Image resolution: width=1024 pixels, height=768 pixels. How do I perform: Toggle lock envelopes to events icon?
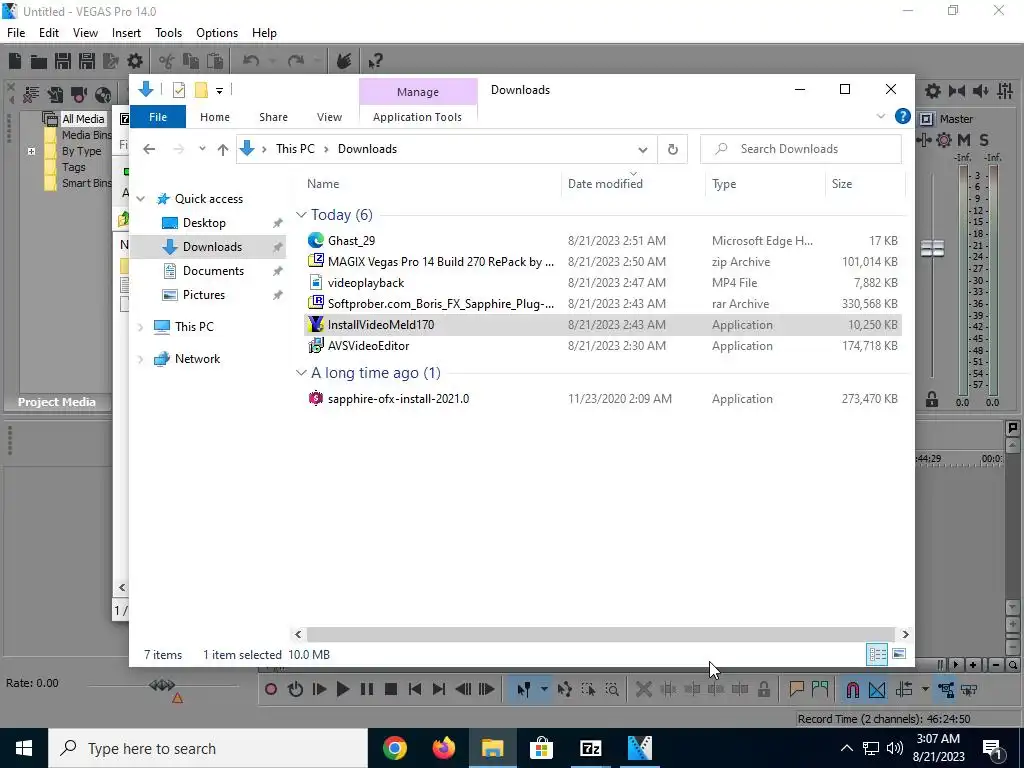(x=946, y=689)
